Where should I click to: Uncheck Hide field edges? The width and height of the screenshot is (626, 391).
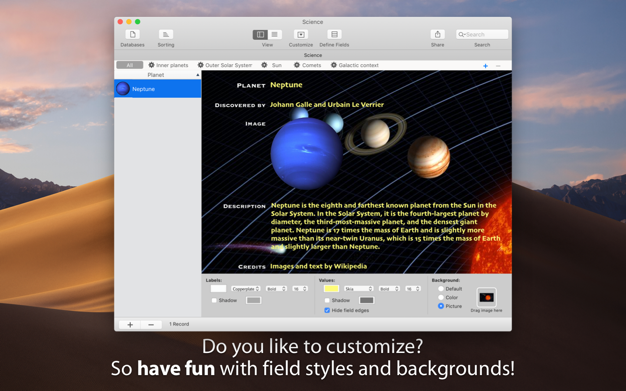pos(327,310)
